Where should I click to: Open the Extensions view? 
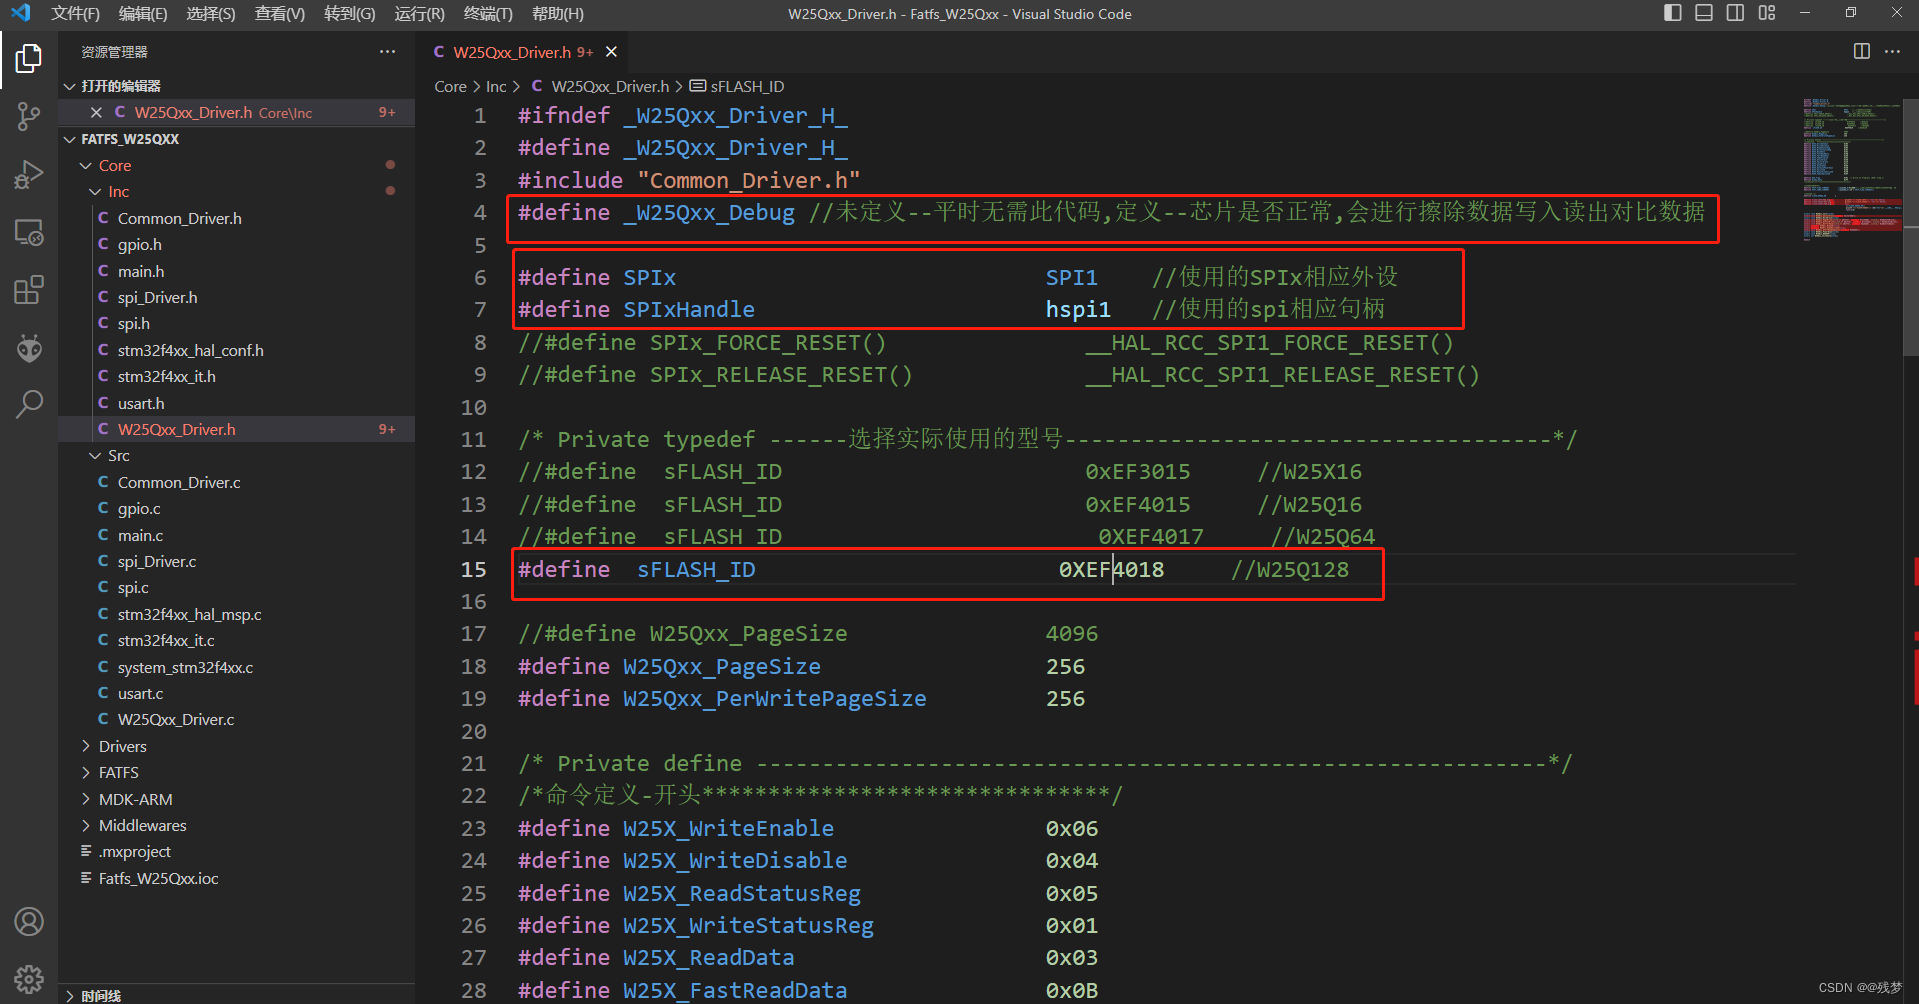[29, 291]
